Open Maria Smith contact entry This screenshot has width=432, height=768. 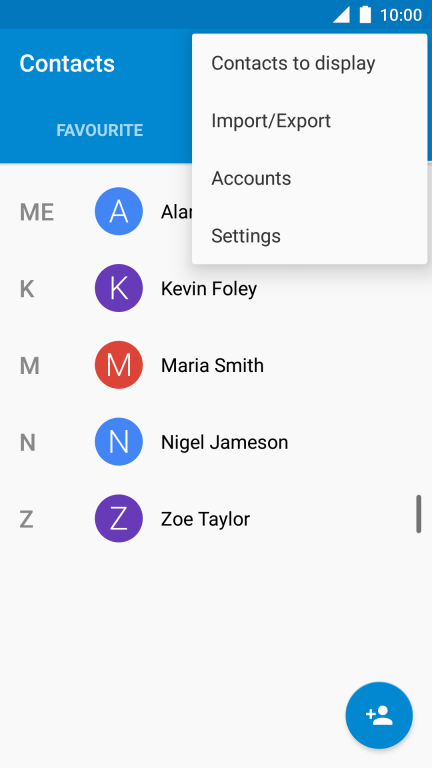pyautogui.click(x=216, y=365)
